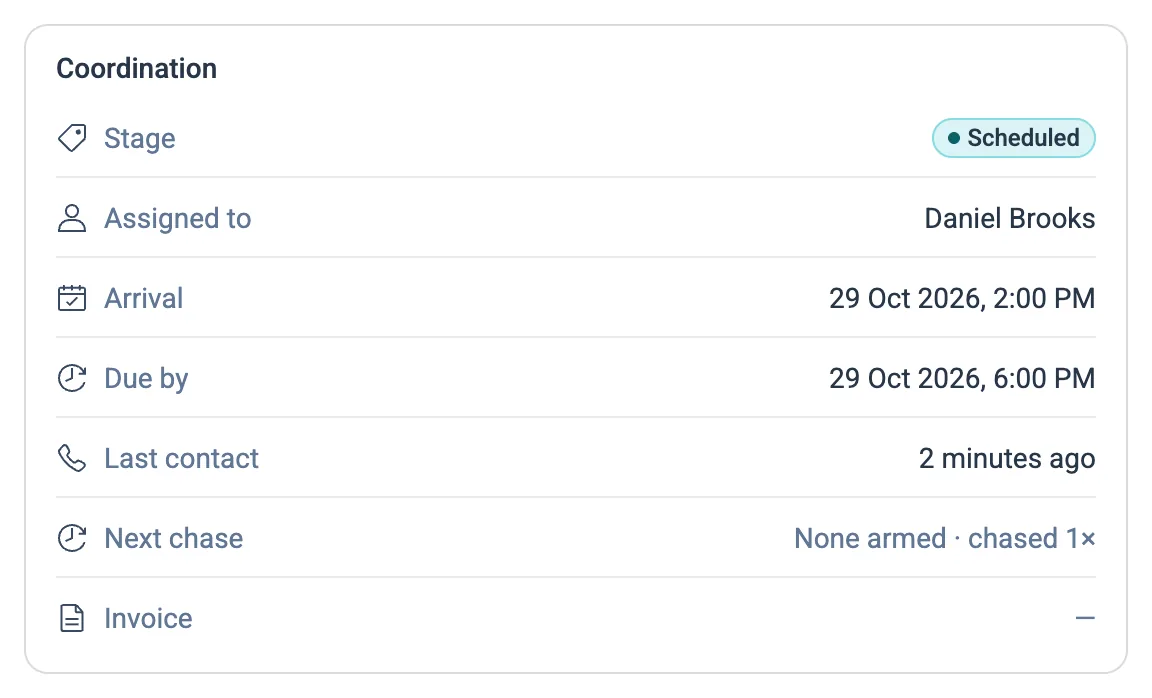Select the Assigned to label
Image resolution: width=1152 pixels, height=698 pixels.
point(178,218)
